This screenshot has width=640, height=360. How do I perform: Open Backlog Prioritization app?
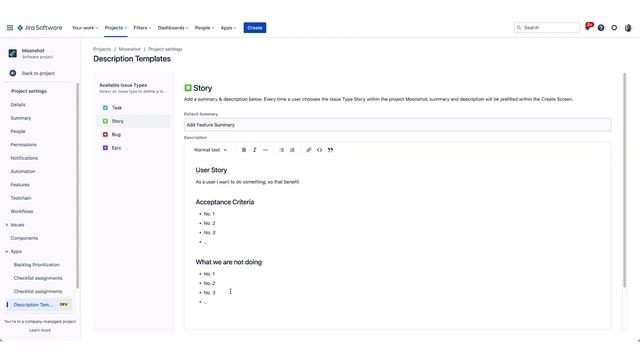pyautogui.click(x=37, y=265)
